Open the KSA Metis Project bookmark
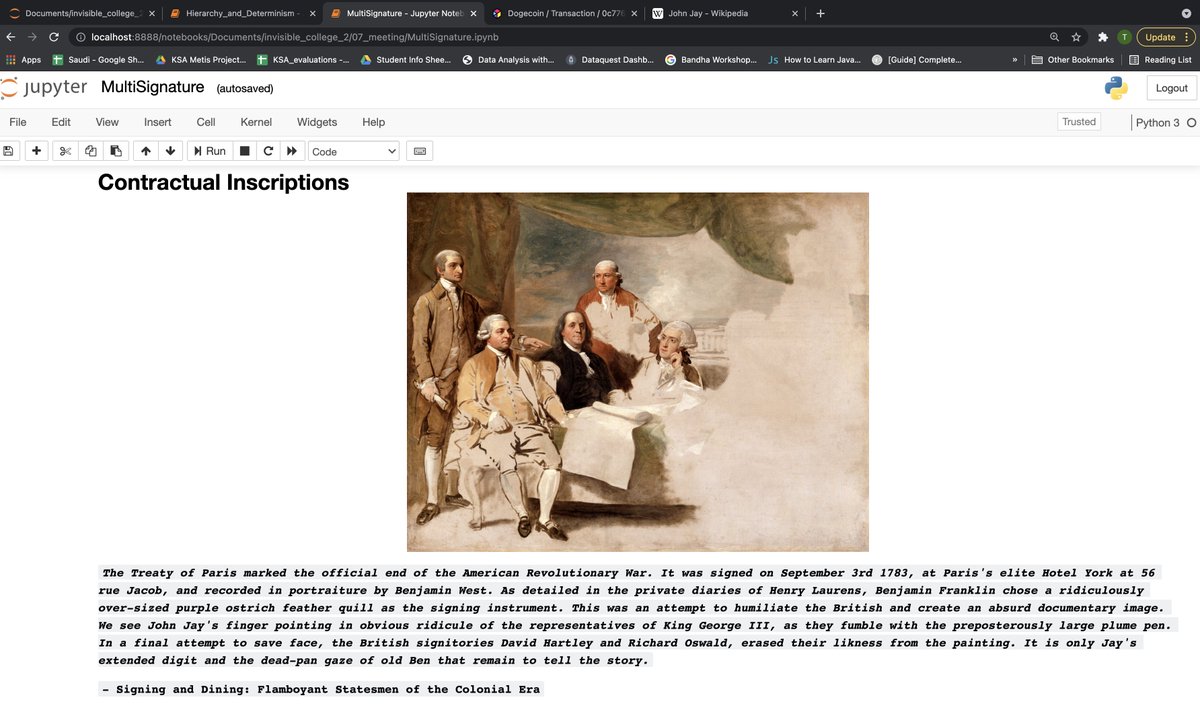Screen dimensions: 1200x708 pos(201,60)
